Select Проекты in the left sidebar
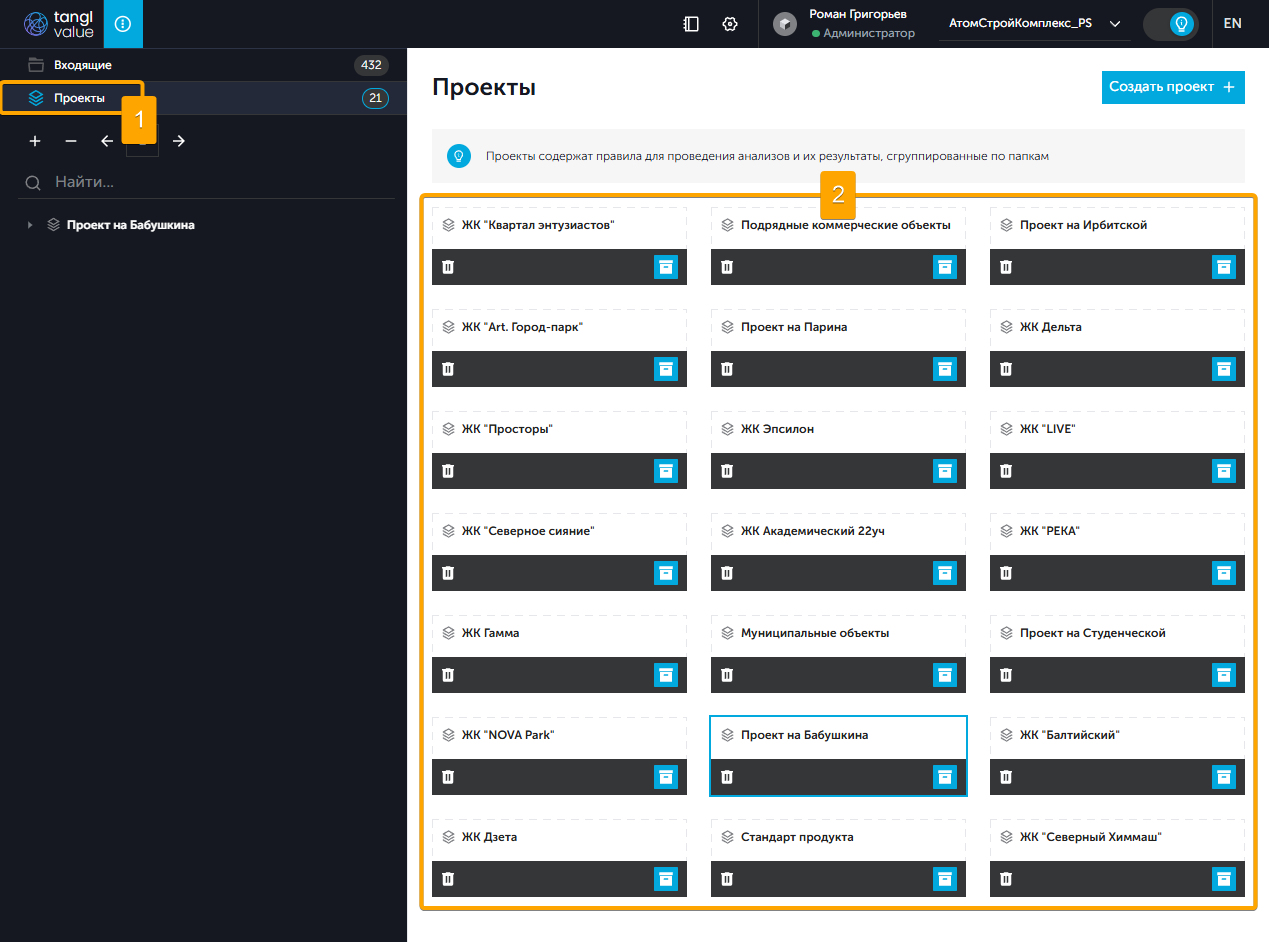The image size is (1269, 942). [79, 98]
